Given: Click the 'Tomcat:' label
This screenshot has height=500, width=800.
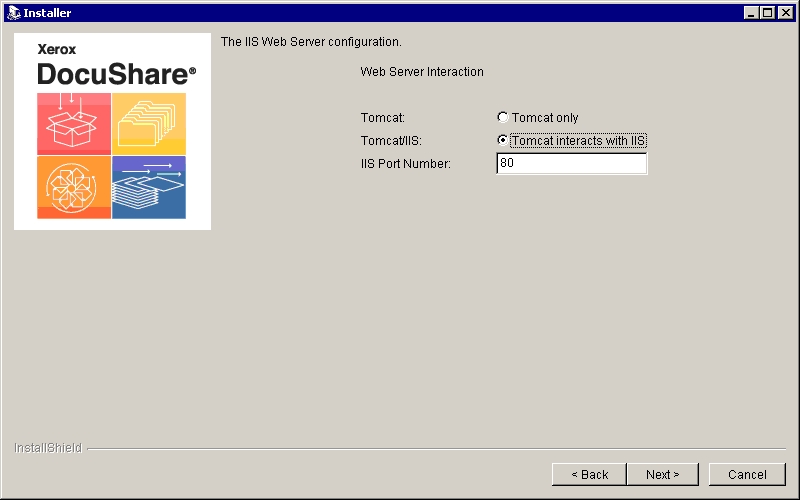Looking at the screenshot, I should 383,117.
